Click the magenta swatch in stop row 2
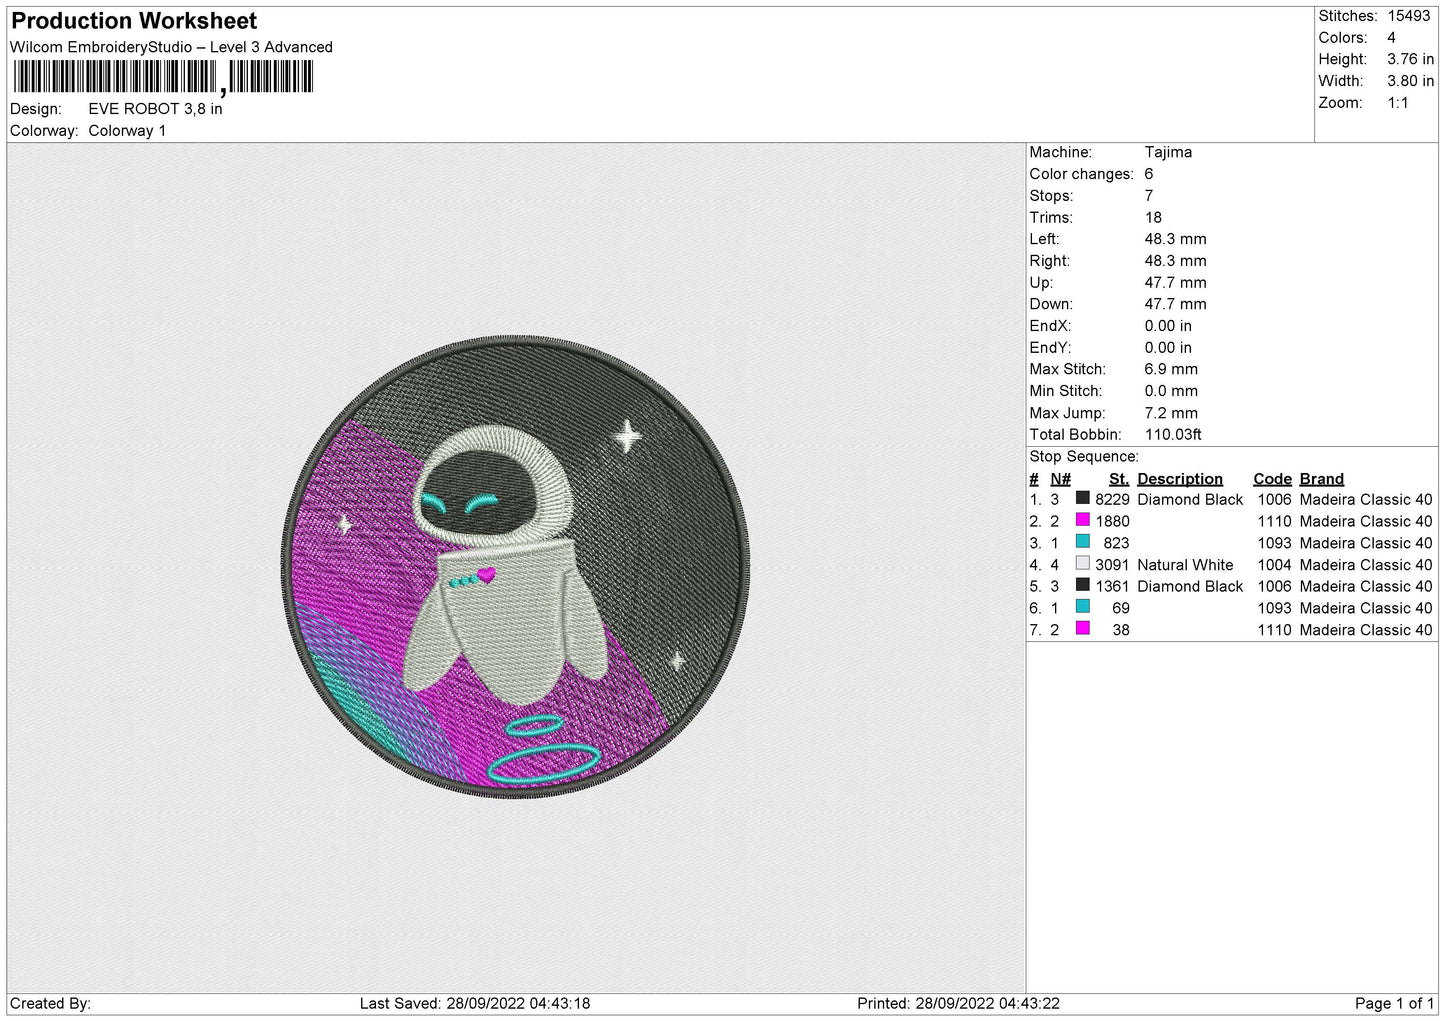This screenshot has width=1445, height=1021. pos(1082,520)
